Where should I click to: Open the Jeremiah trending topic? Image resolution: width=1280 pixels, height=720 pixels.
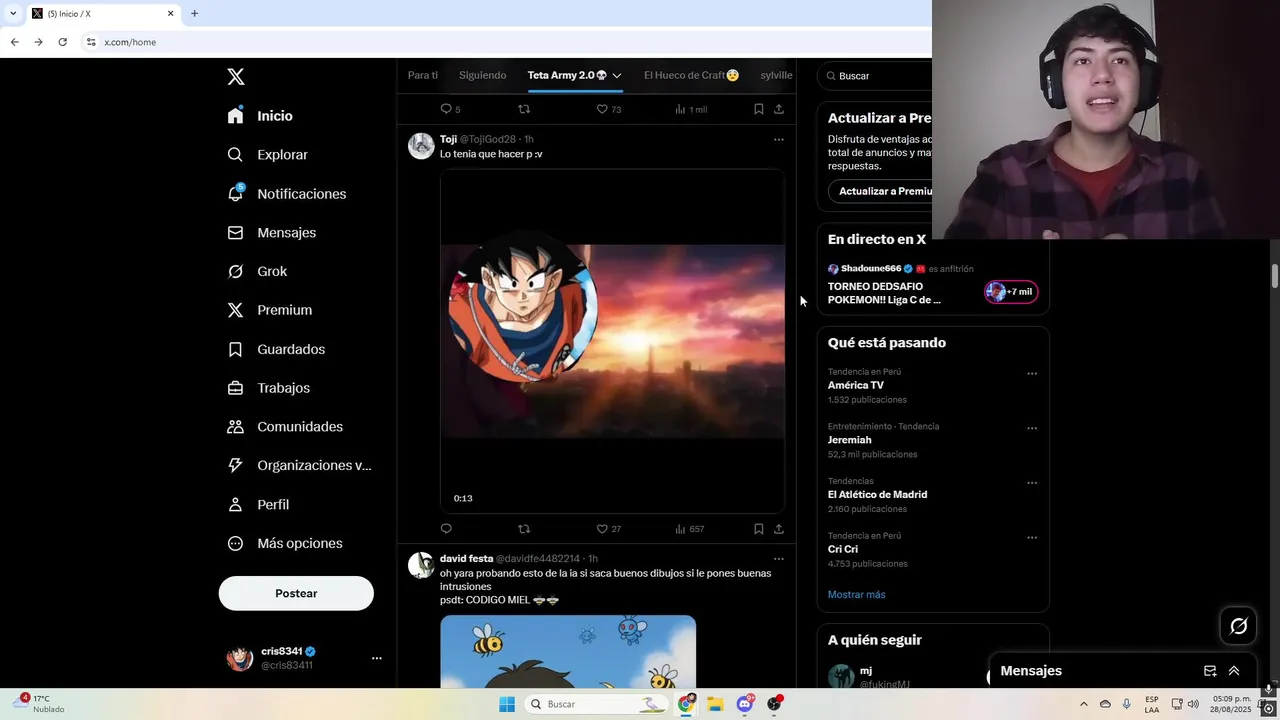[849, 440]
